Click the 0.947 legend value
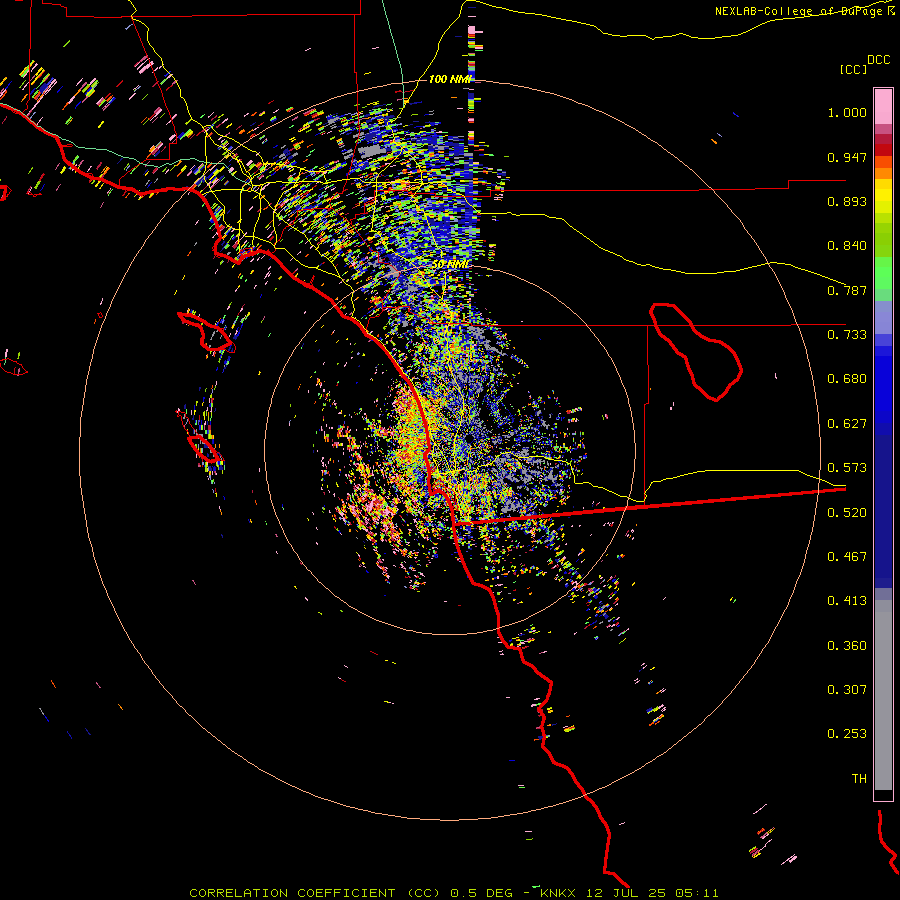The width and height of the screenshot is (900, 900). 847,157
